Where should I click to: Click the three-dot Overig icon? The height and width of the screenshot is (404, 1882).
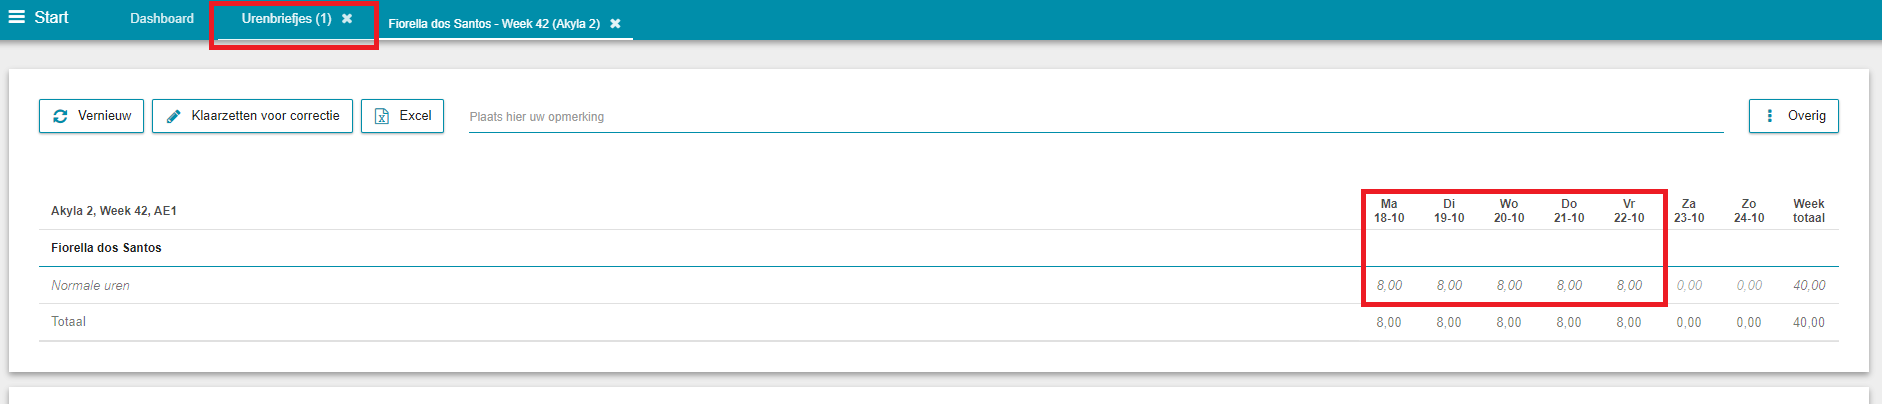[1770, 116]
